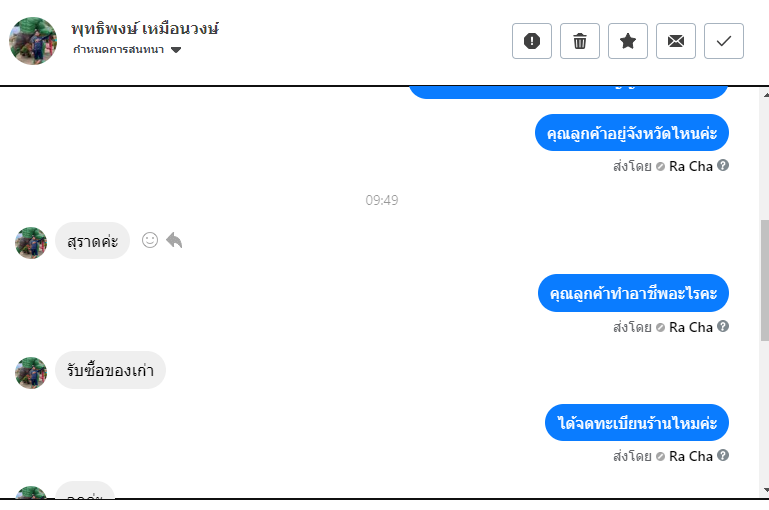This screenshot has width=769, height=510.
Task: Click the chat scrollbar thumb
Action: [x=765, y=280]
